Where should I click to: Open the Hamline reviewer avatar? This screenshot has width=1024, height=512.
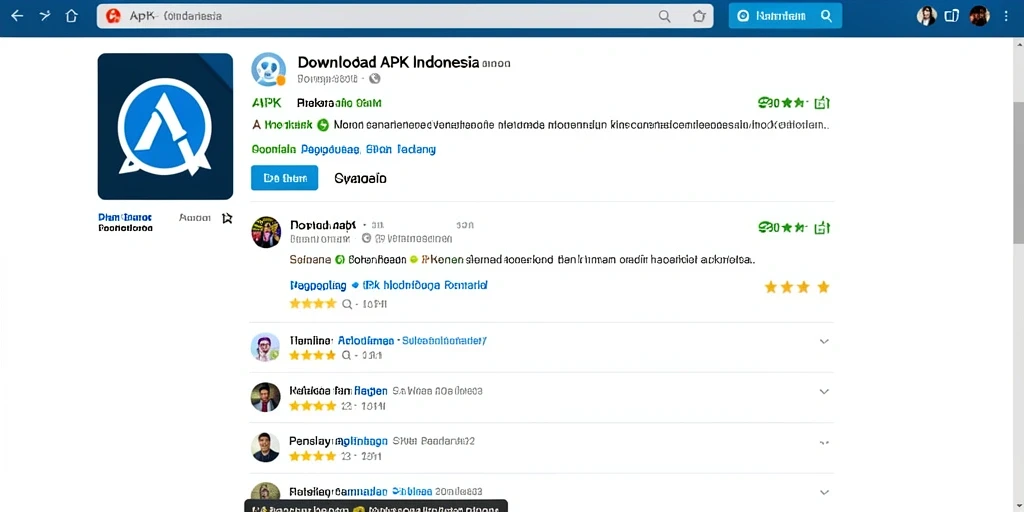pyautogui.click(x=265, y=347)
